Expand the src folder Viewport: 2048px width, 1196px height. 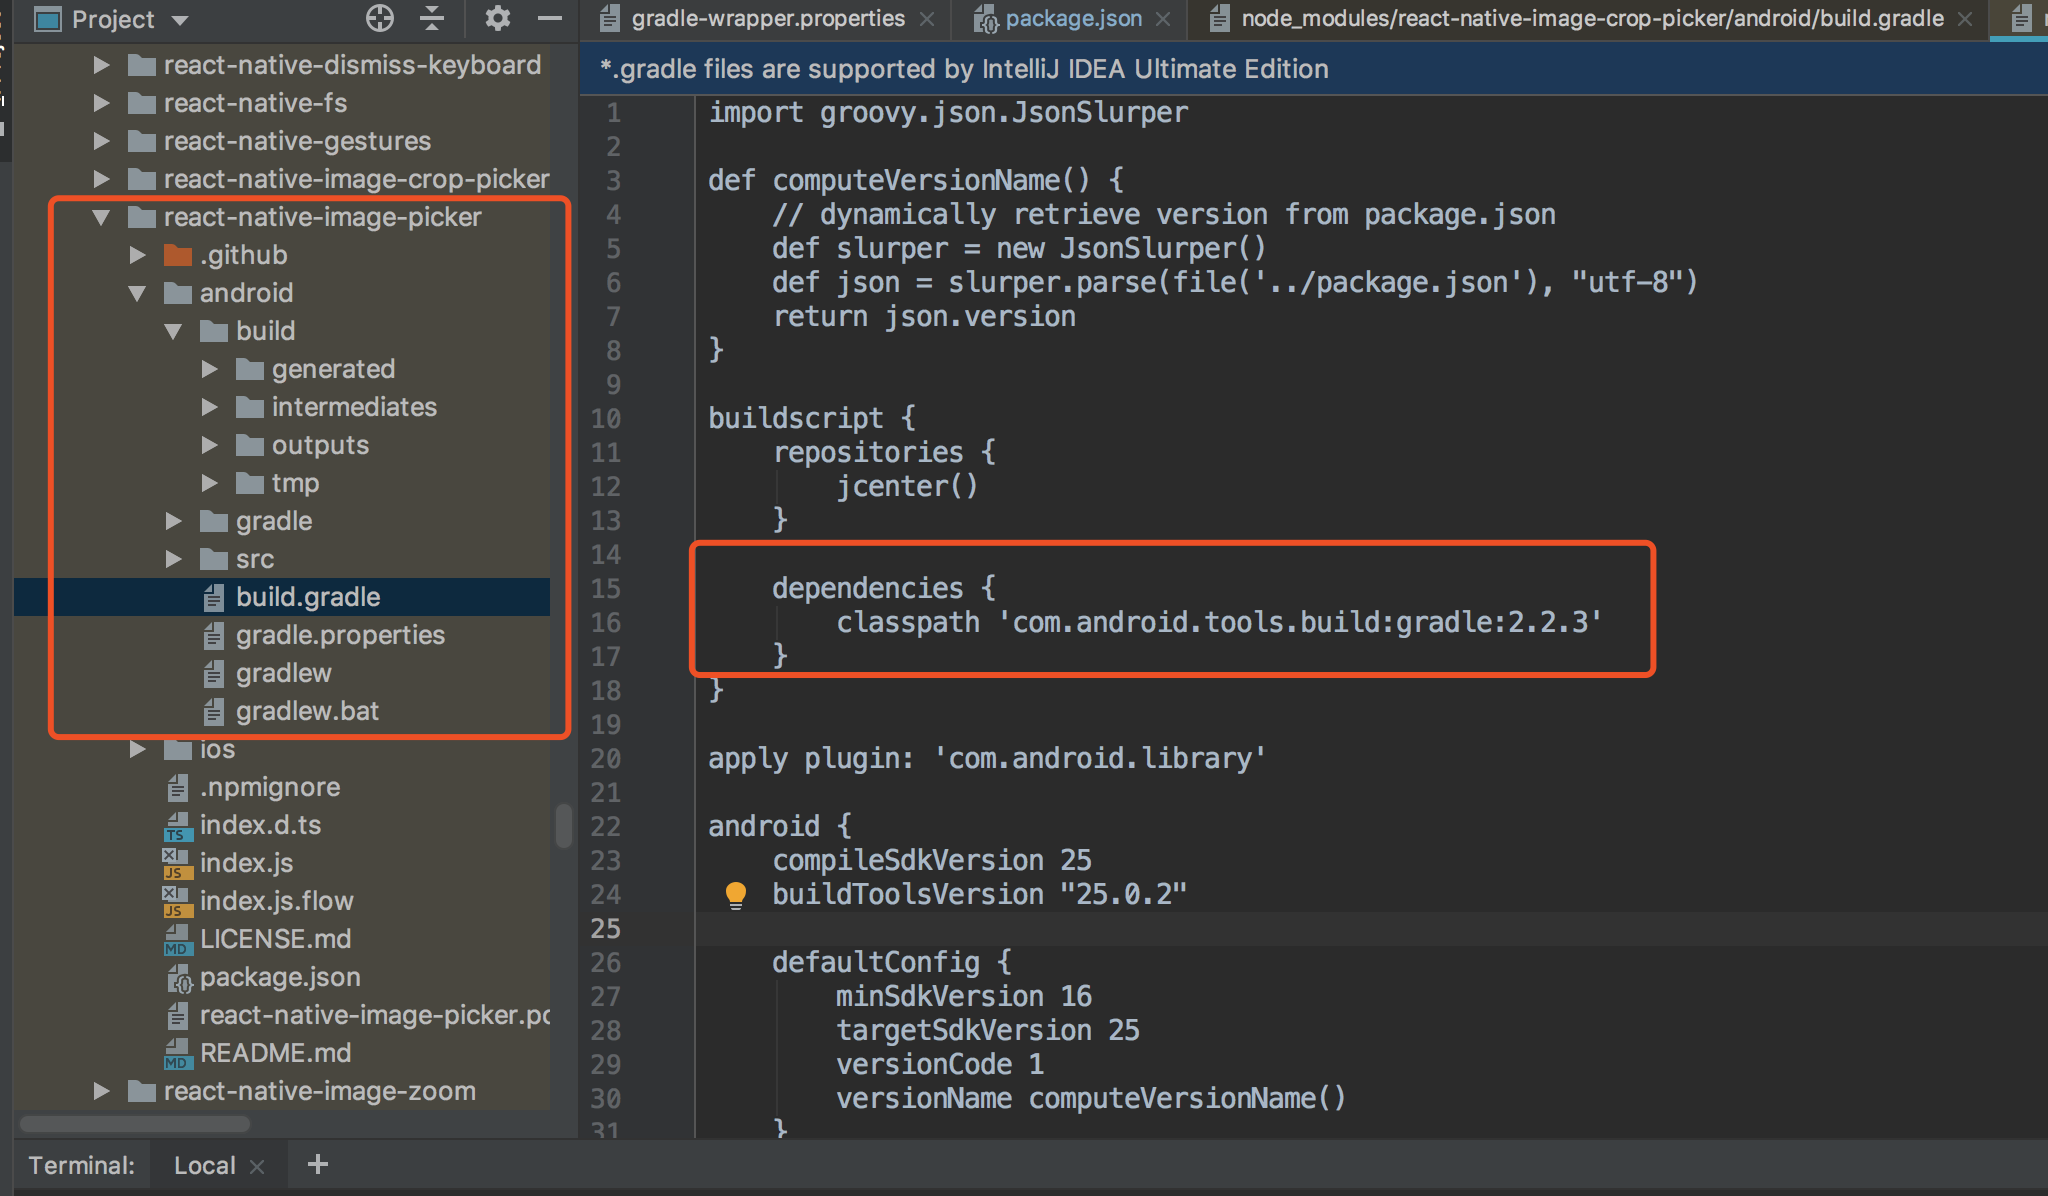click(173, 559)
